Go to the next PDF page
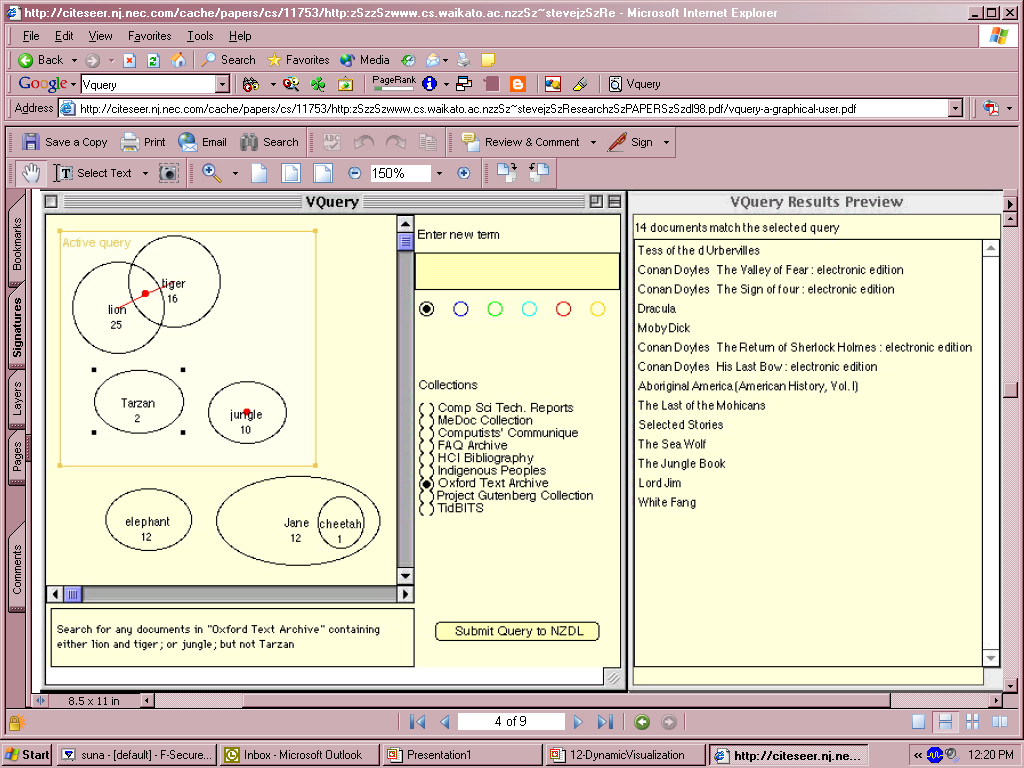 [578, 722]
